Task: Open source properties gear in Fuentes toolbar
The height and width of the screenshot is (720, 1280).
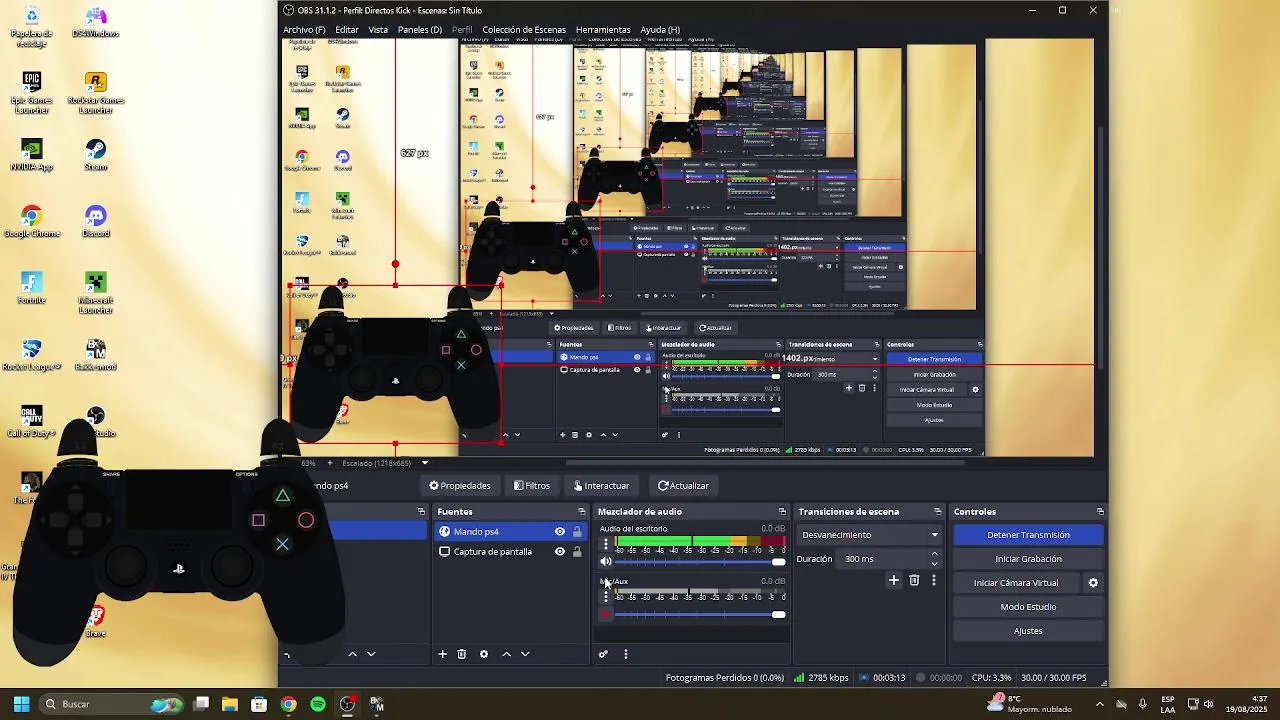Action: (484, 654)
